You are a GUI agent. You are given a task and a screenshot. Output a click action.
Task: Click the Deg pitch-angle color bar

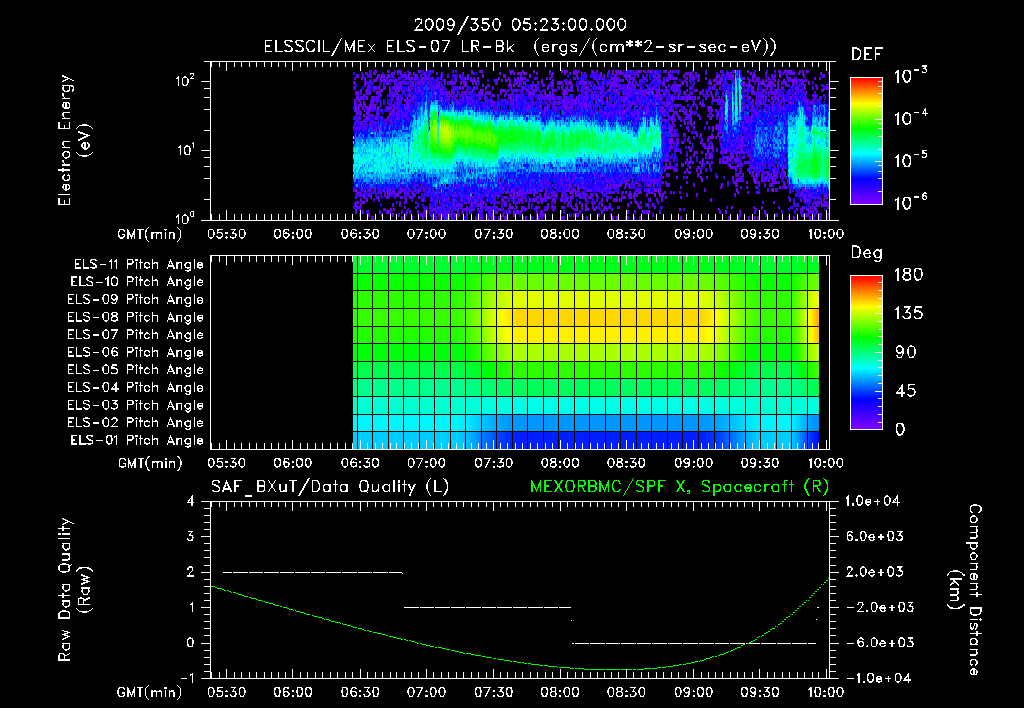point(866,353)
